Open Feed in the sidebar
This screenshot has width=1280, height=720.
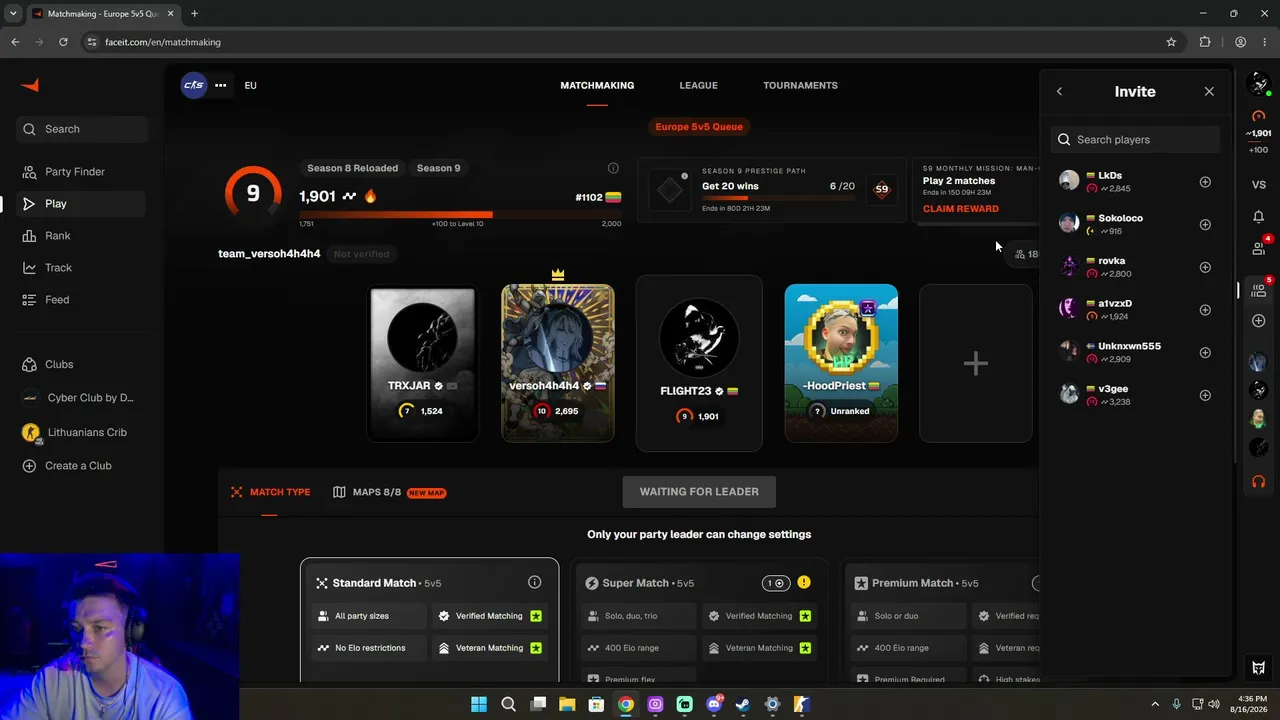81,300
